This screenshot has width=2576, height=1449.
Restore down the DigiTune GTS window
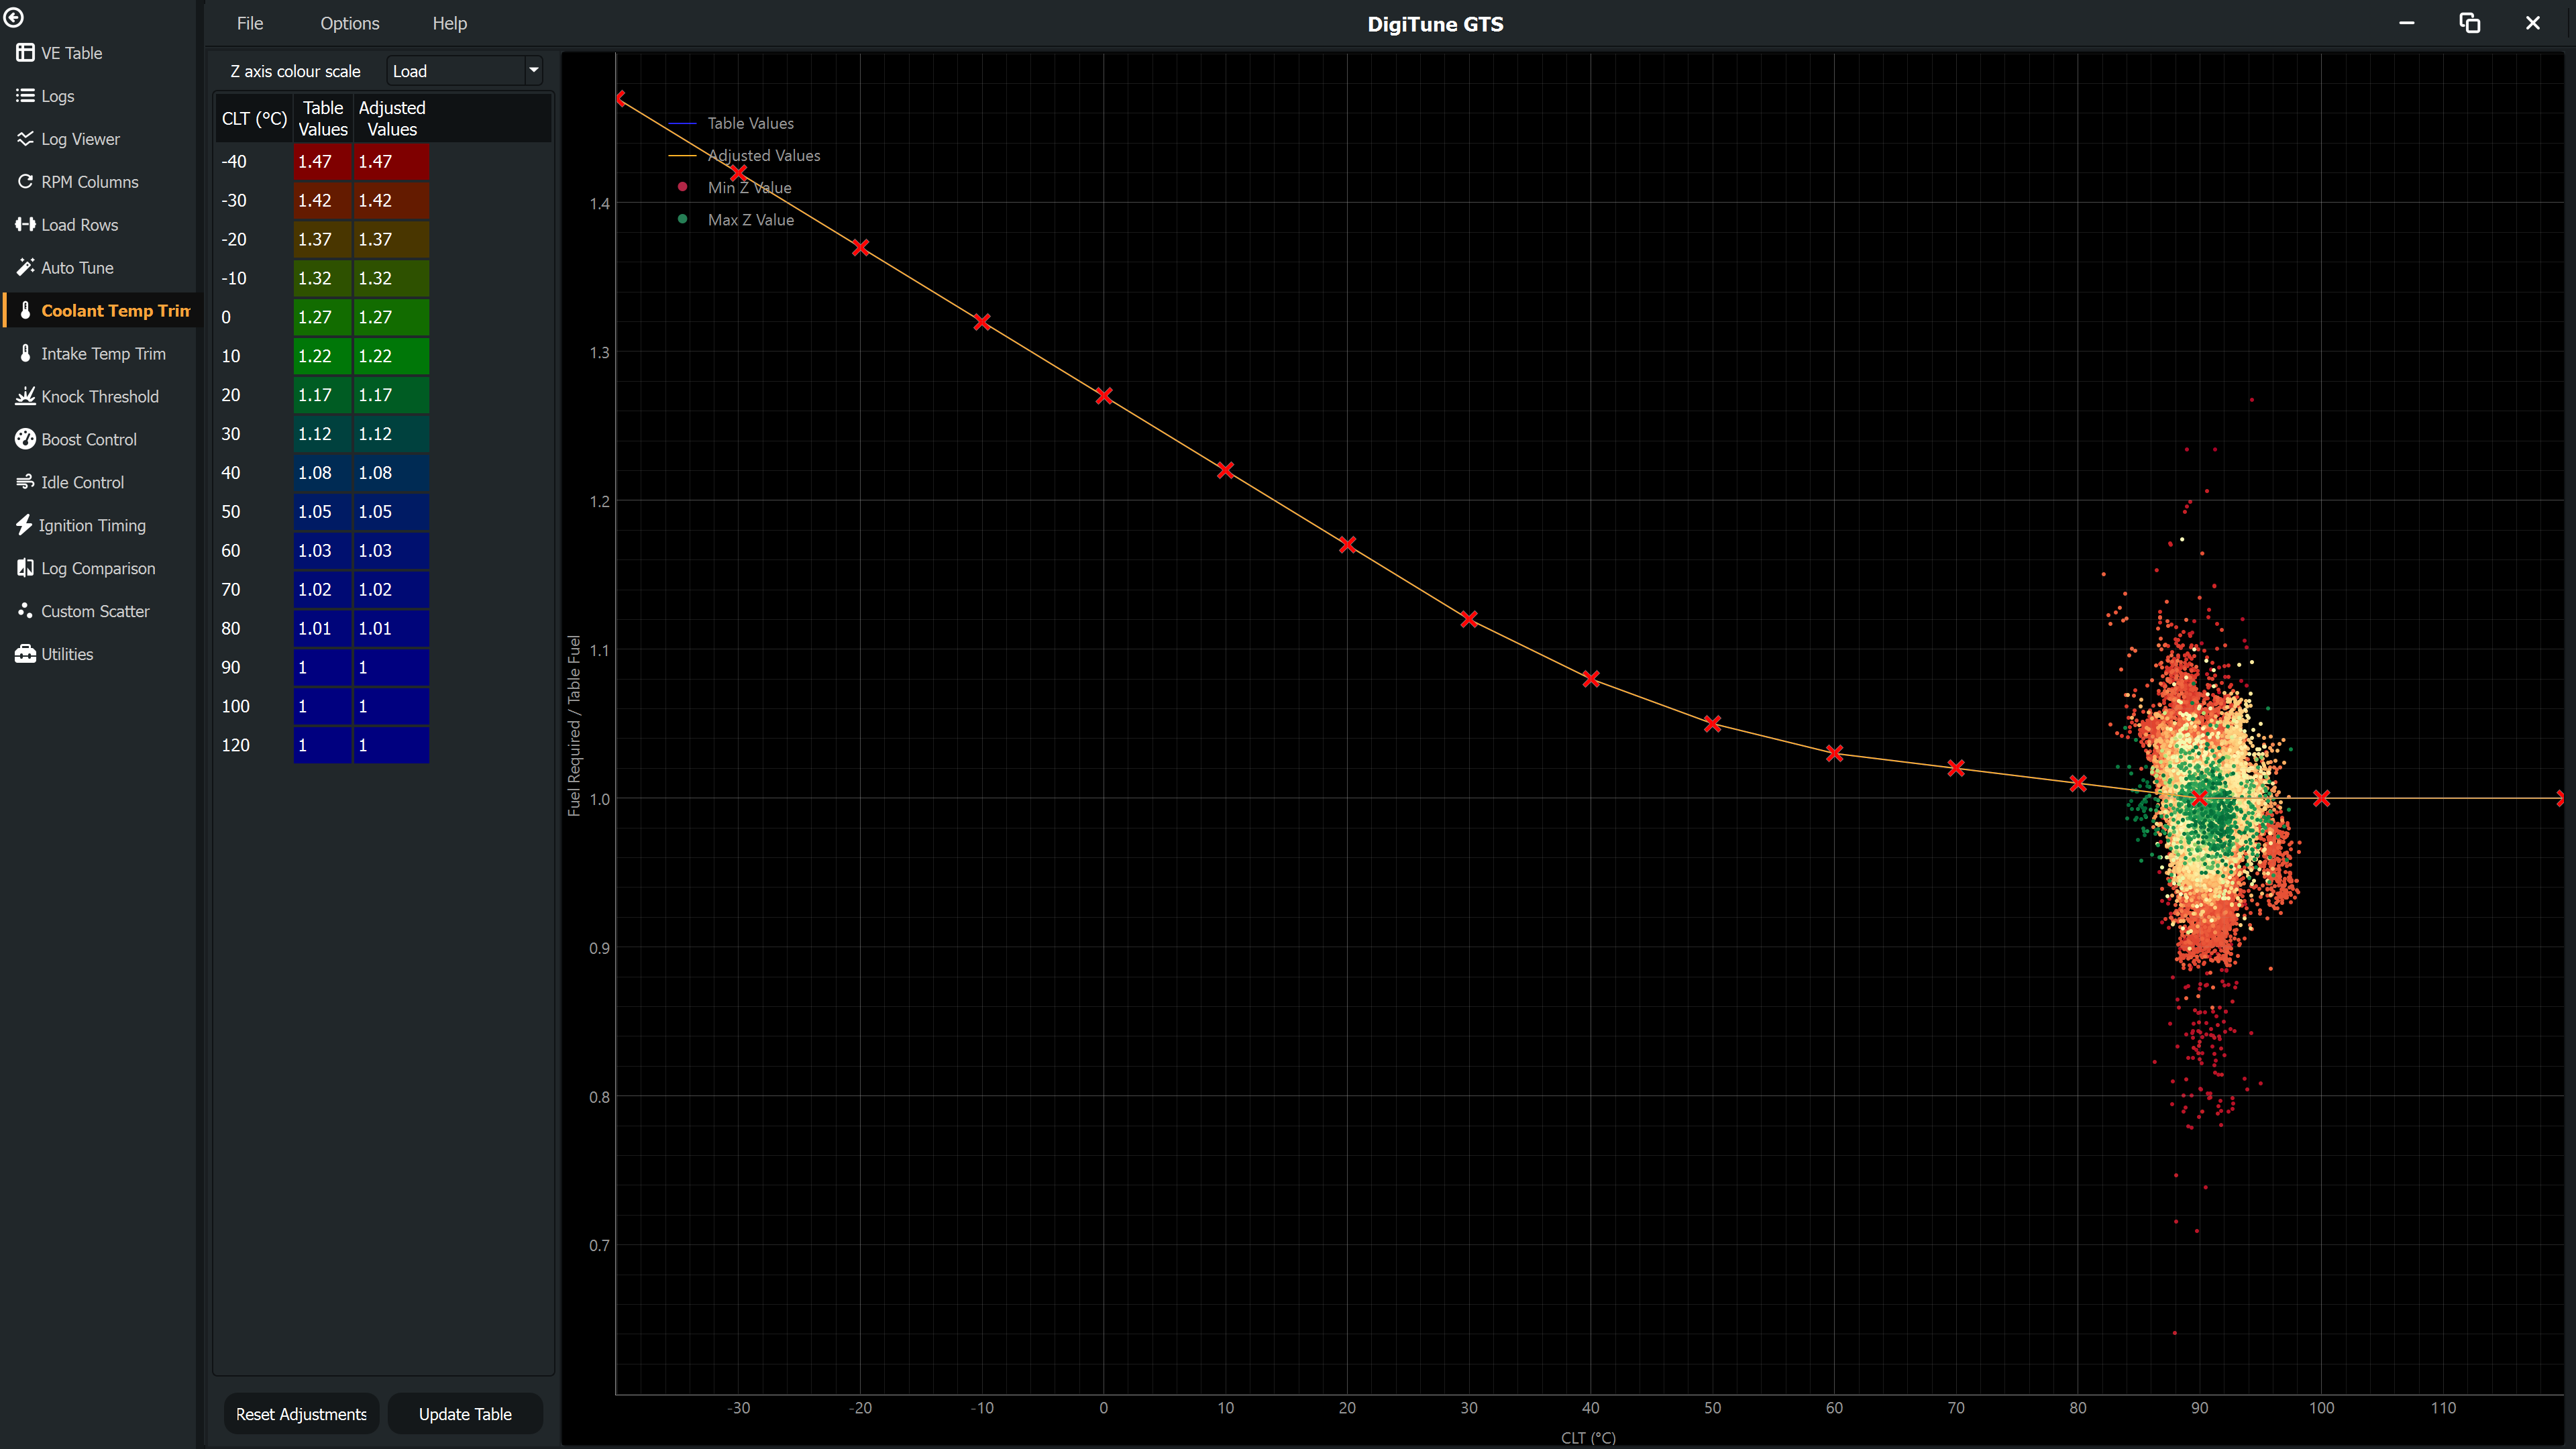(2469, 23)
